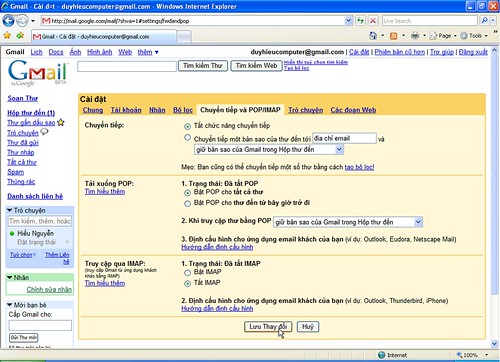This screenshot has height=362, width=500.
Task: Open the Tools menu in toolbar
Action: tap(474, 35)
